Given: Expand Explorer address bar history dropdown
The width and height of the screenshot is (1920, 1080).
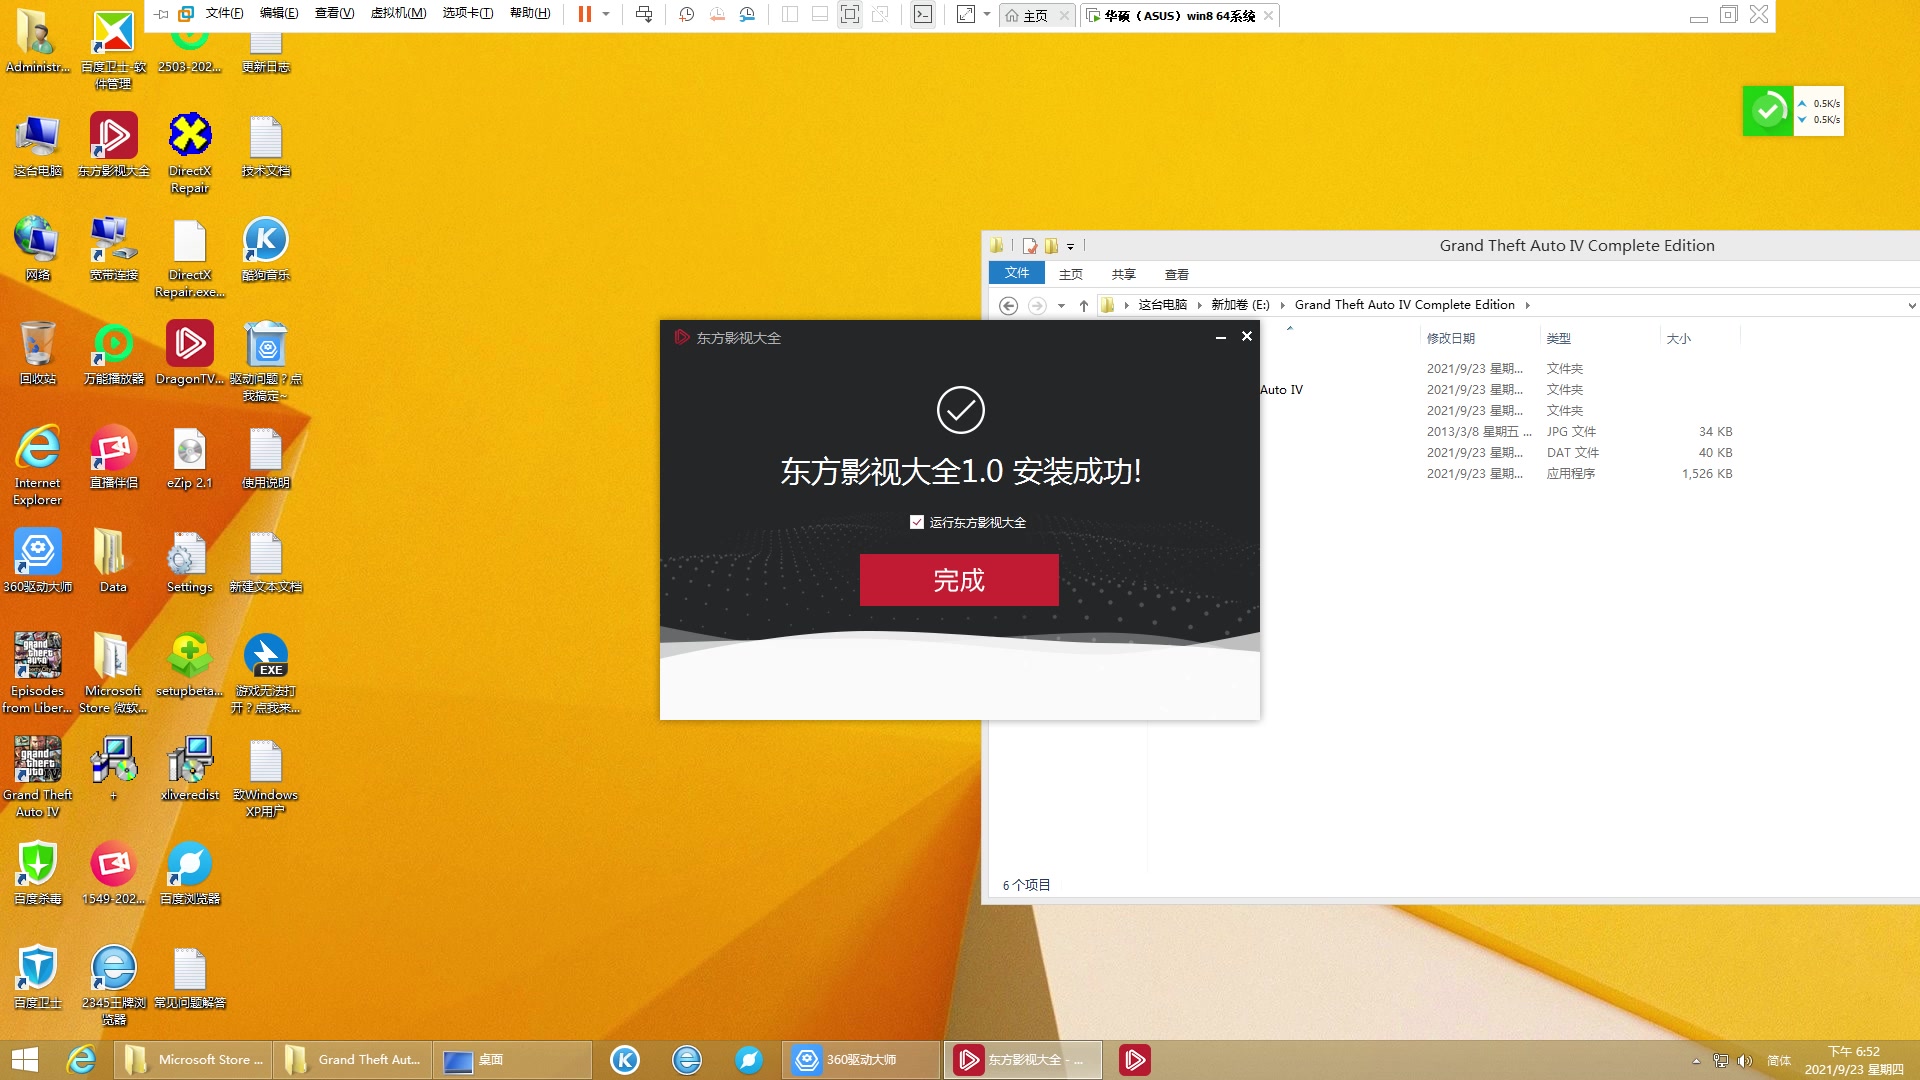Looking at the screenshot, I should pyautogui.click(x=1911, y=306).
